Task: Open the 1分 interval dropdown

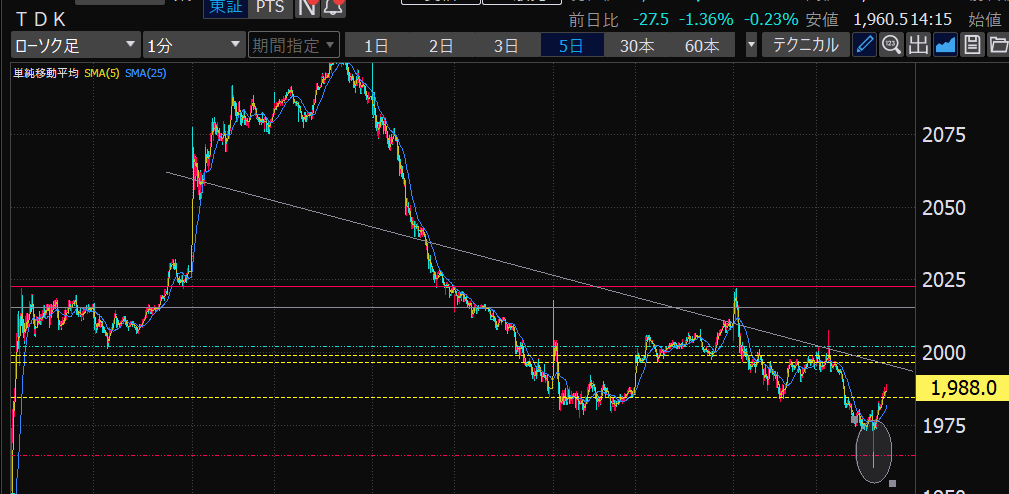Action: 193,45
